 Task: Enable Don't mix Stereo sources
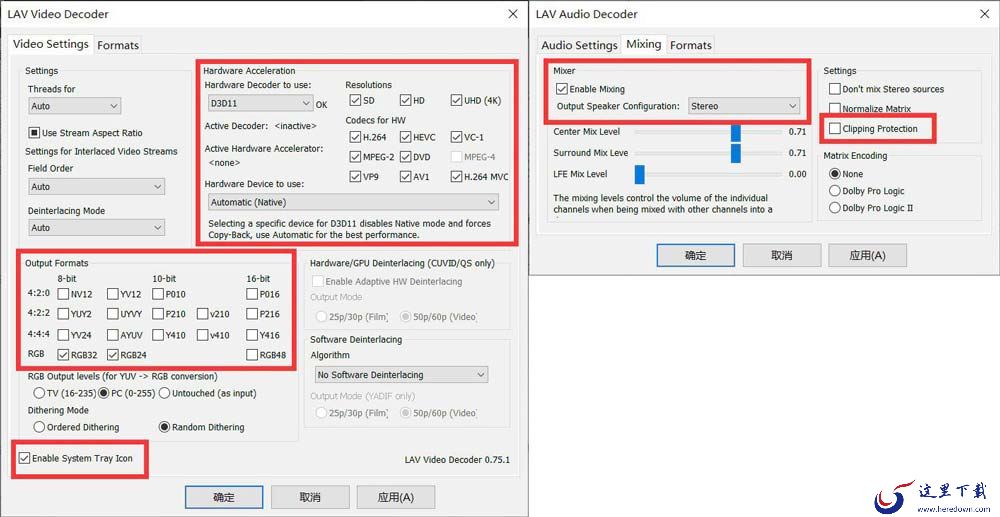[x=835, y=89]
